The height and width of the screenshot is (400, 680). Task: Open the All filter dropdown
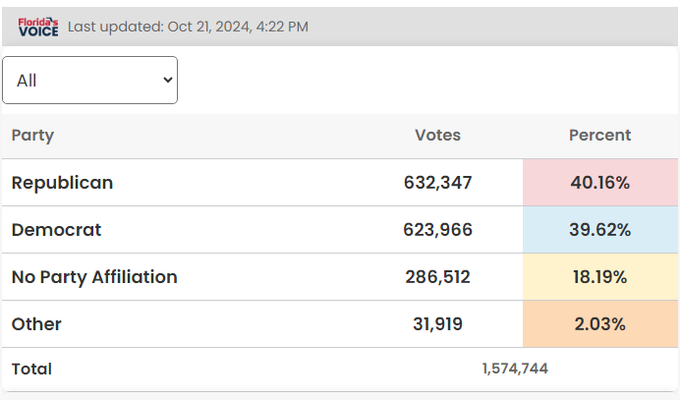pyautogui.click(x=90, y=80)
